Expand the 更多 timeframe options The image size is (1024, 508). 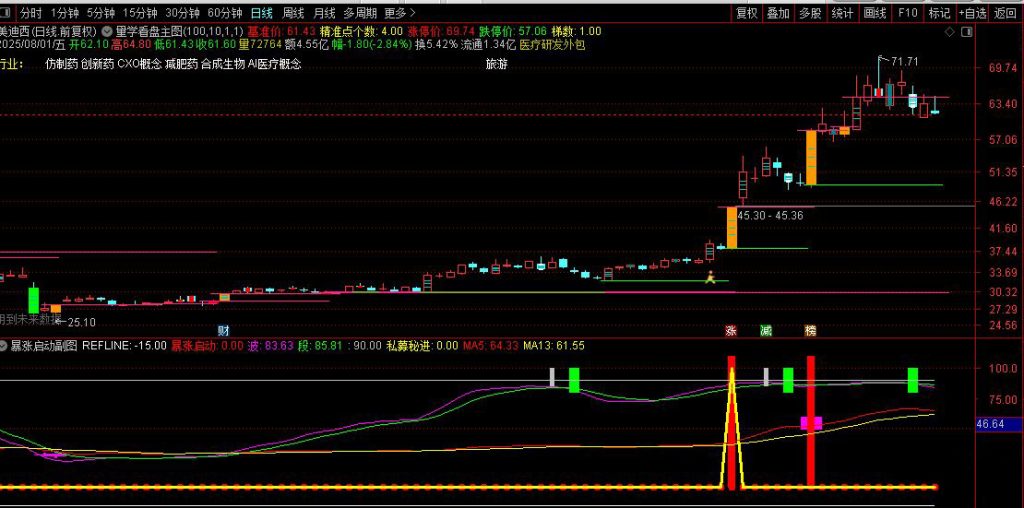(400, 13)
